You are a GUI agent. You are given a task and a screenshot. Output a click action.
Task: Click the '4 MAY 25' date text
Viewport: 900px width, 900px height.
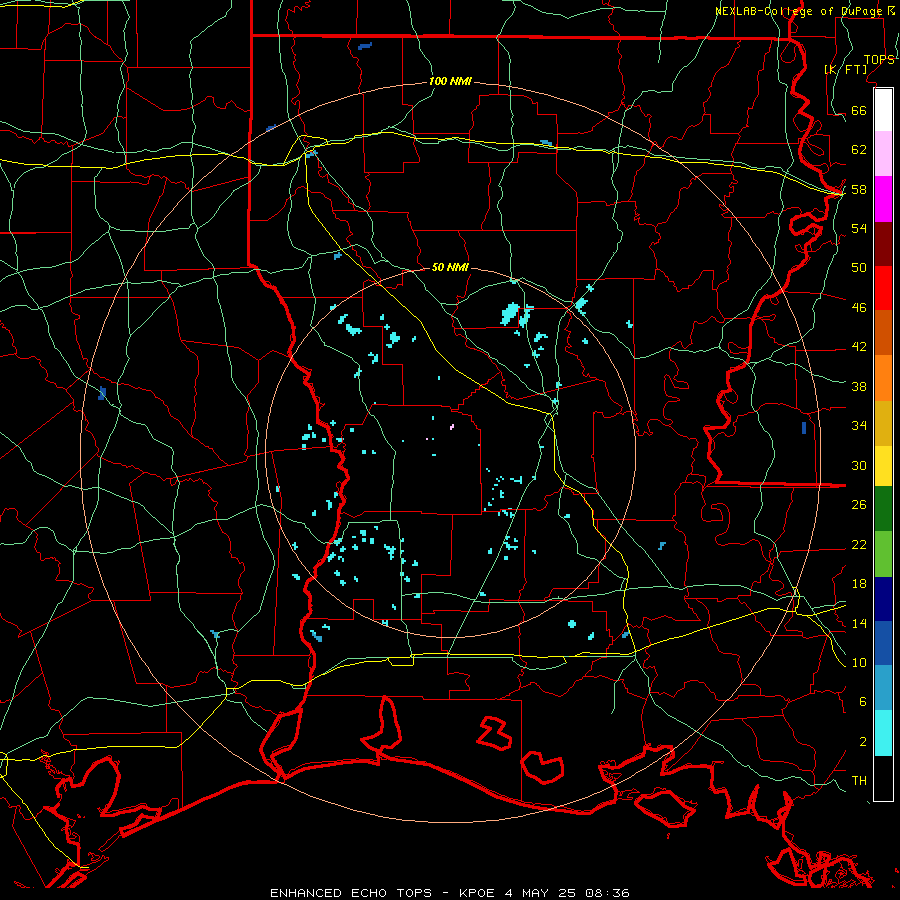point(542,893)
